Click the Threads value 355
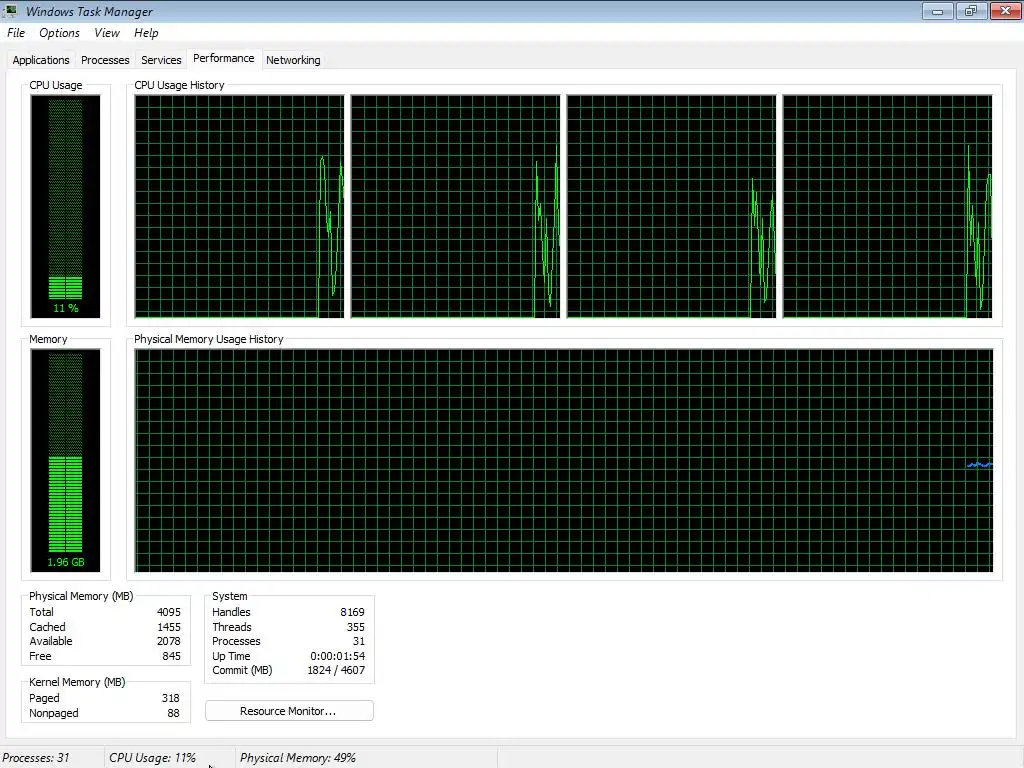The width and height of the screenshot is (1024, 768). (x=355, y=627)
